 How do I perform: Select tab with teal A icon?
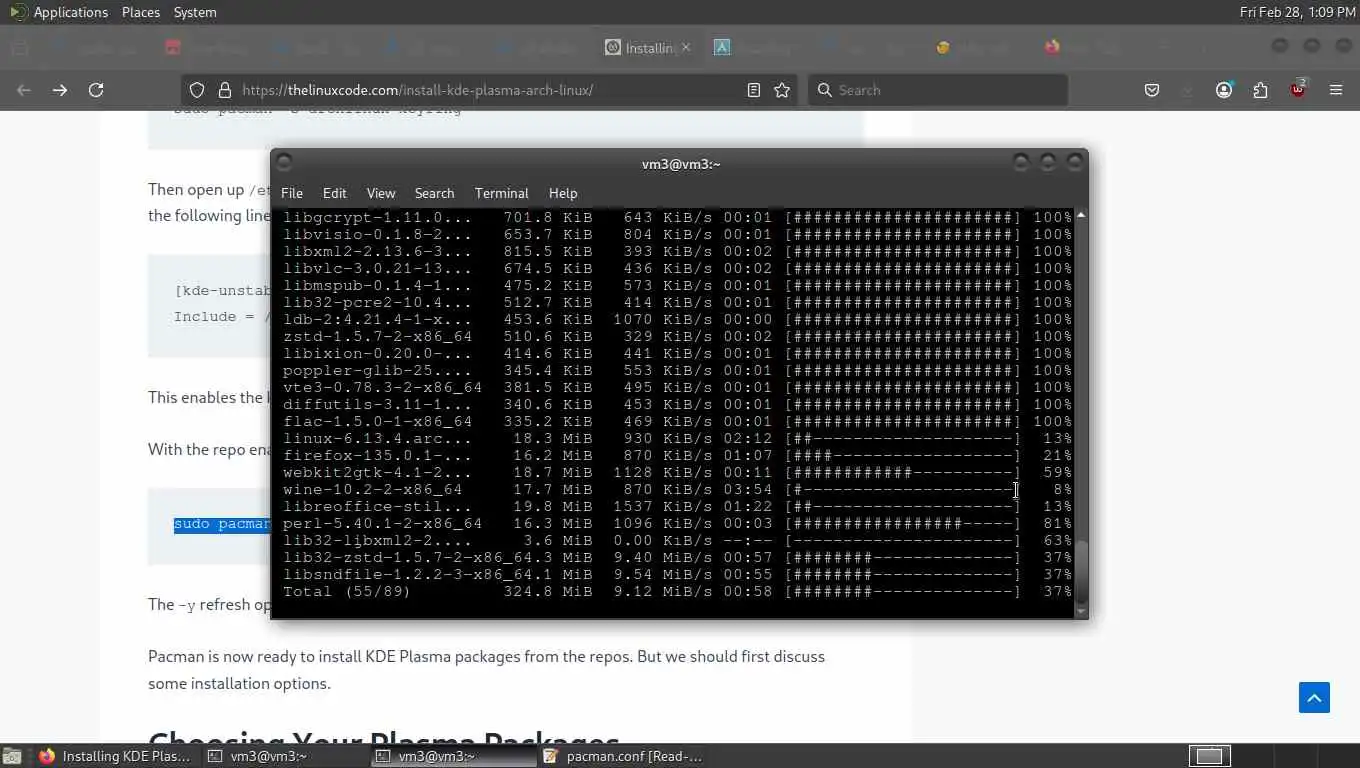pos(721,47)
